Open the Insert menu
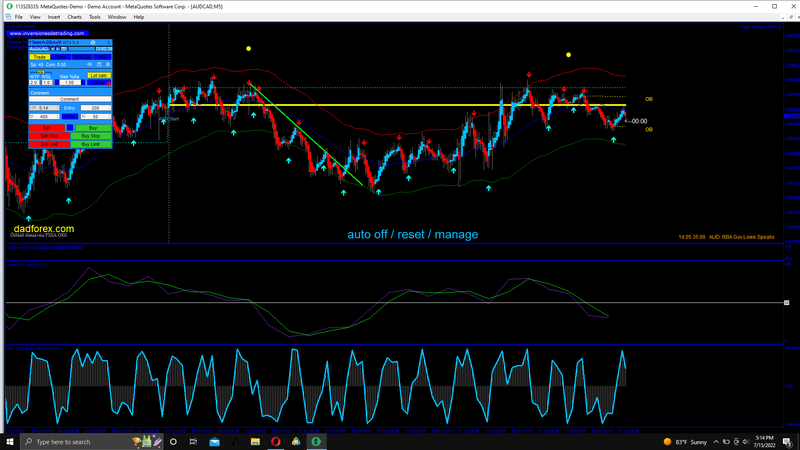The height and width of the screenshot is (450, 800). pos(54,17)
